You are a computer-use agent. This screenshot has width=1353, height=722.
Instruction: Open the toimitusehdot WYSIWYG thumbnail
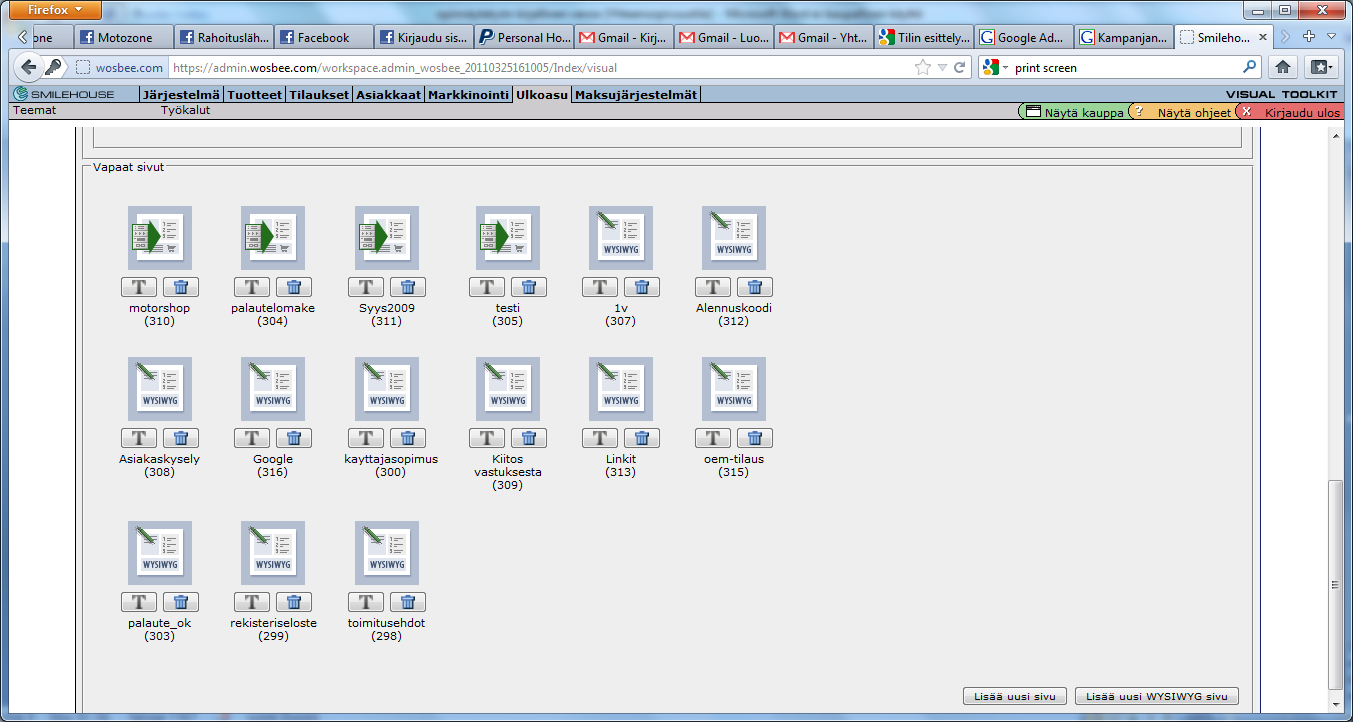[387, 553]
